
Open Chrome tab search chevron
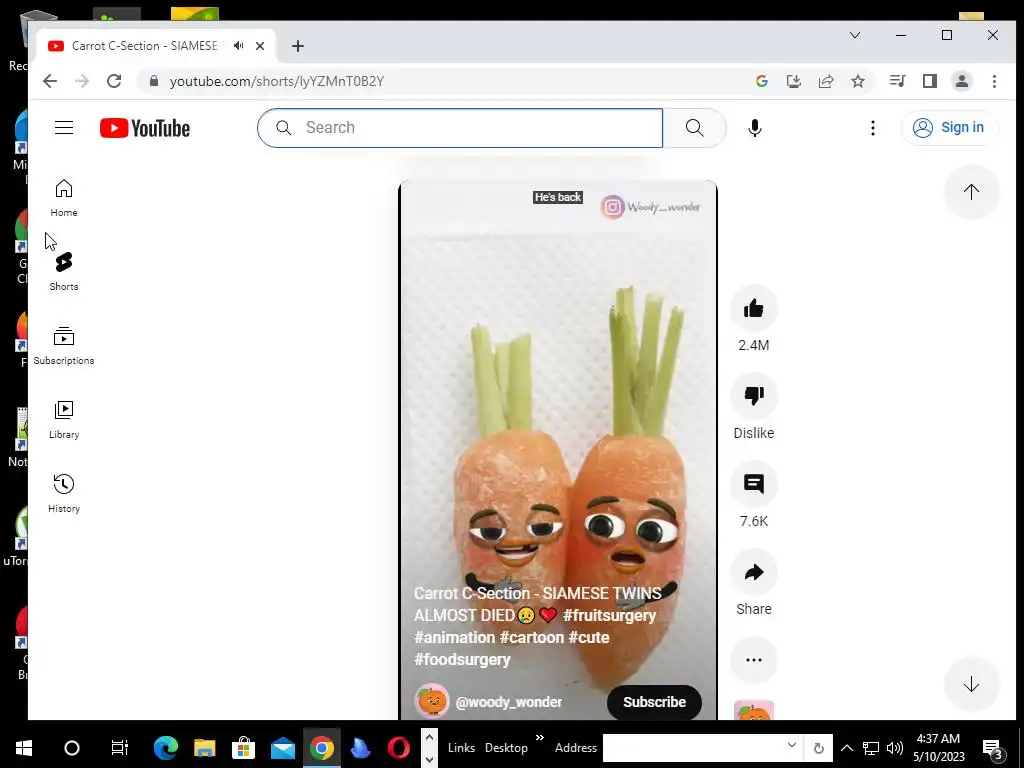tap(855, 35)
